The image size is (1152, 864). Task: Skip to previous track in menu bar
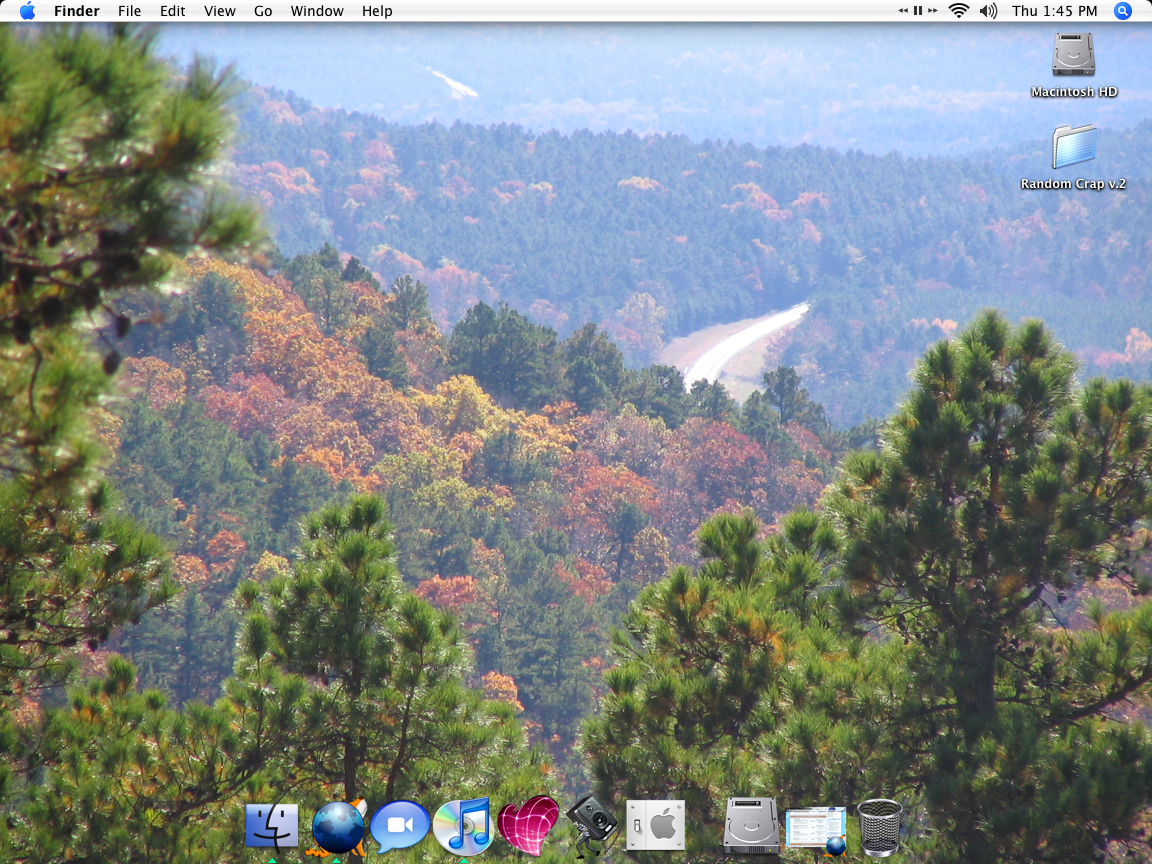(x=903, y=11)
